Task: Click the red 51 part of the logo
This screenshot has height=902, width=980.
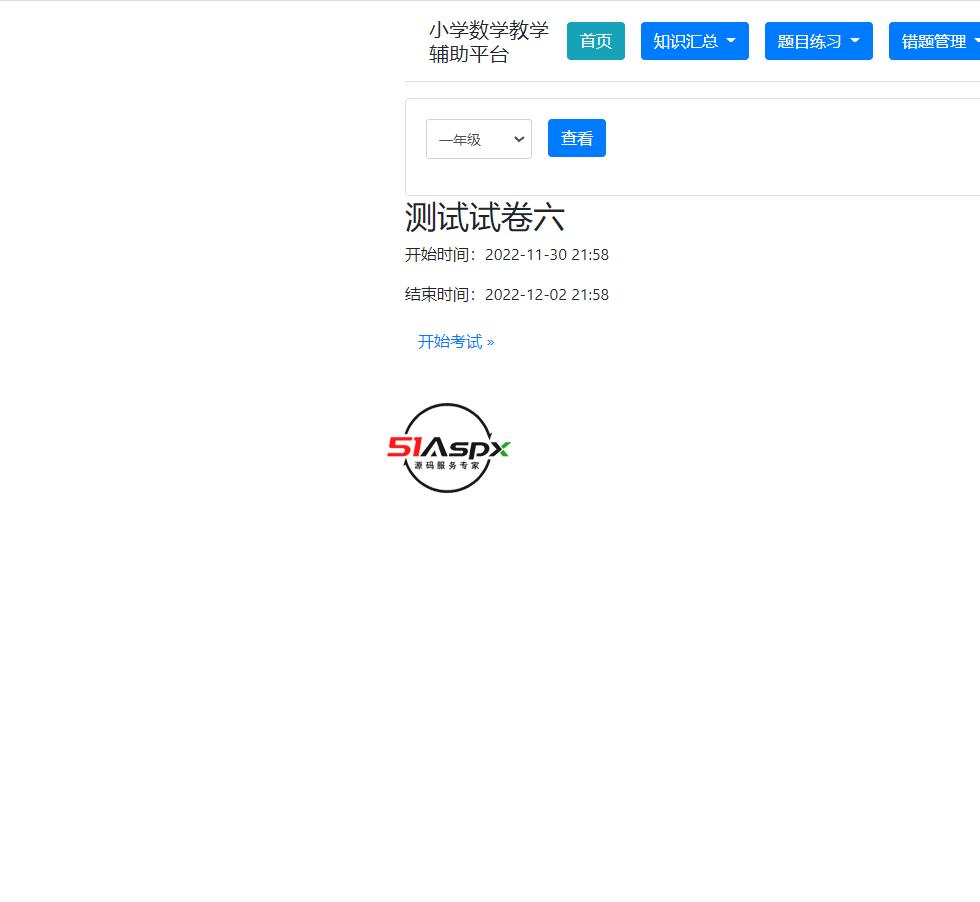Action: 403,448
